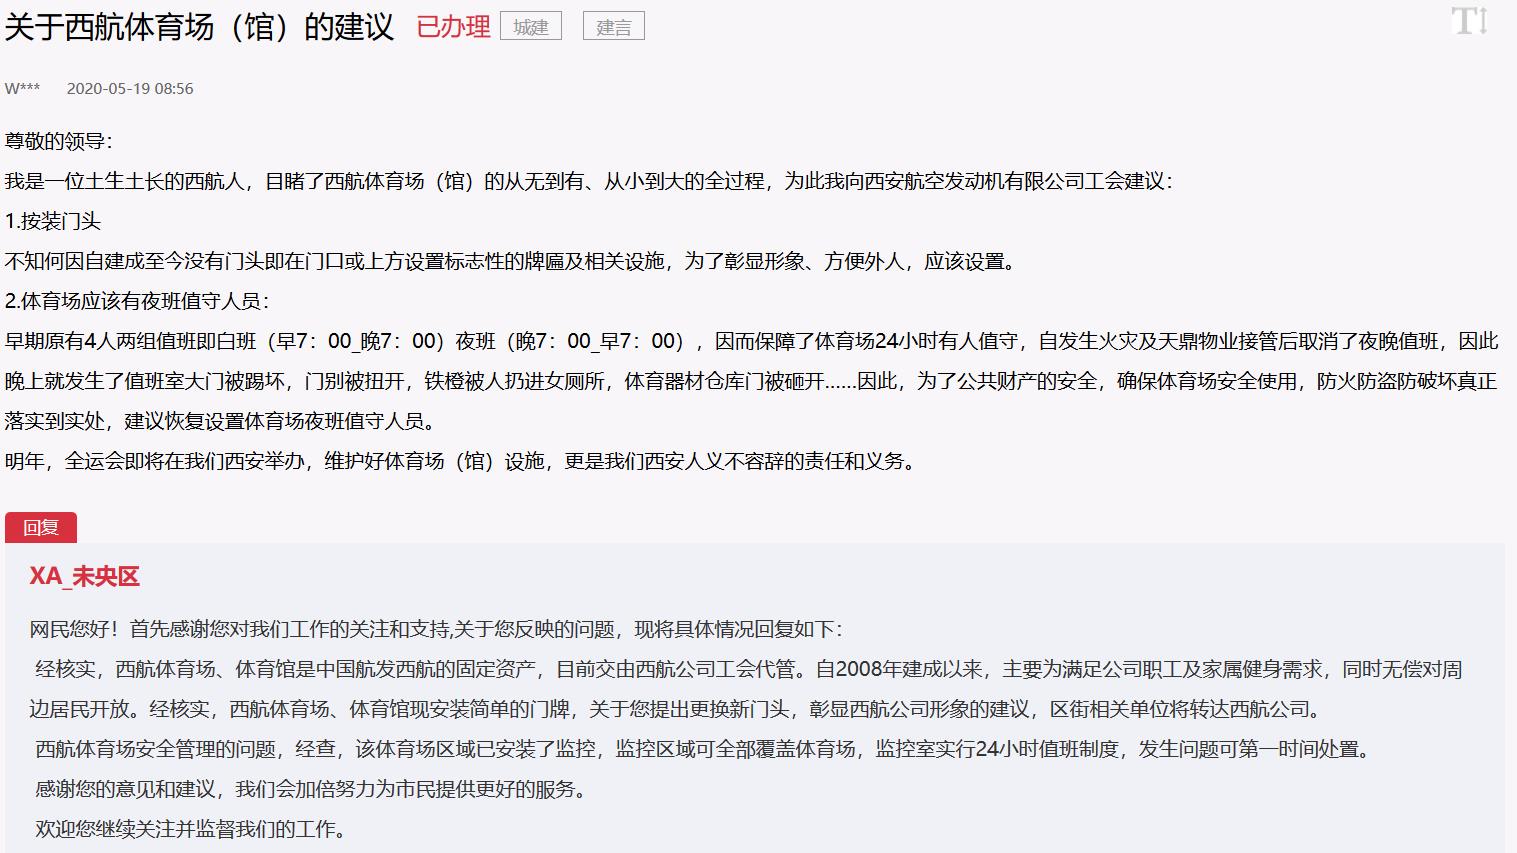Click the title 关于西航体育场（馆）的建议
Screen dimensions: 1517x853
click(x=200, y=27)
